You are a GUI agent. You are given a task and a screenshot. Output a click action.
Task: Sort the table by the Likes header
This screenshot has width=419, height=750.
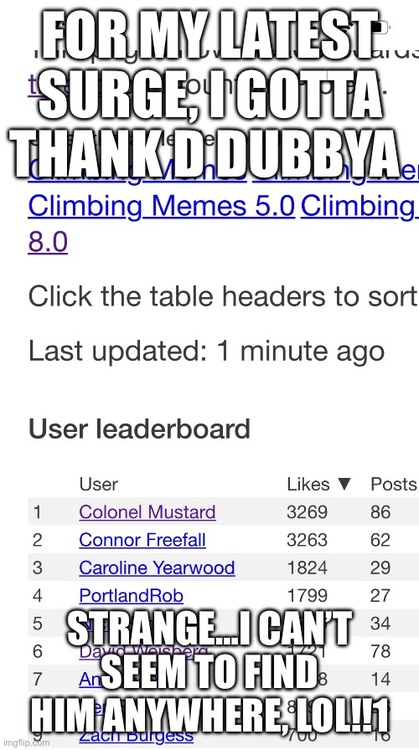(309, 484)
